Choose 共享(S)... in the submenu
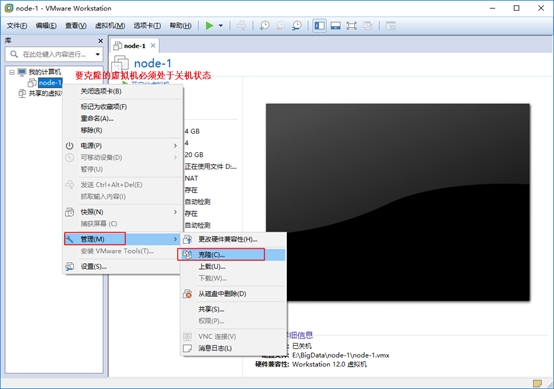 click(233, 309)
